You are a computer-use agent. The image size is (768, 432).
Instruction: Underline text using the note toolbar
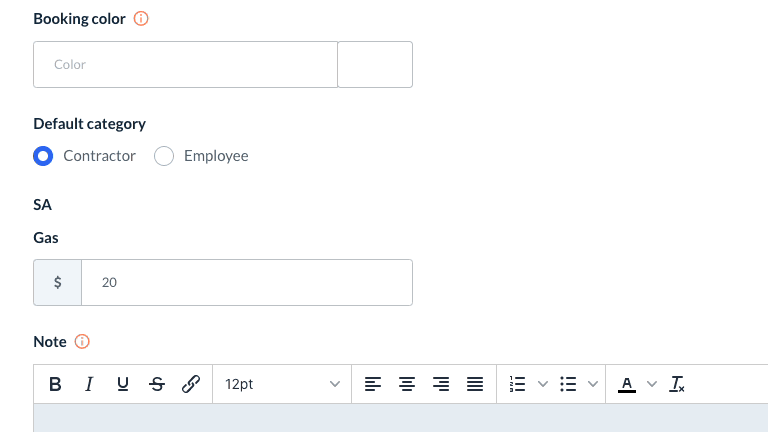(x=123, y=384)
